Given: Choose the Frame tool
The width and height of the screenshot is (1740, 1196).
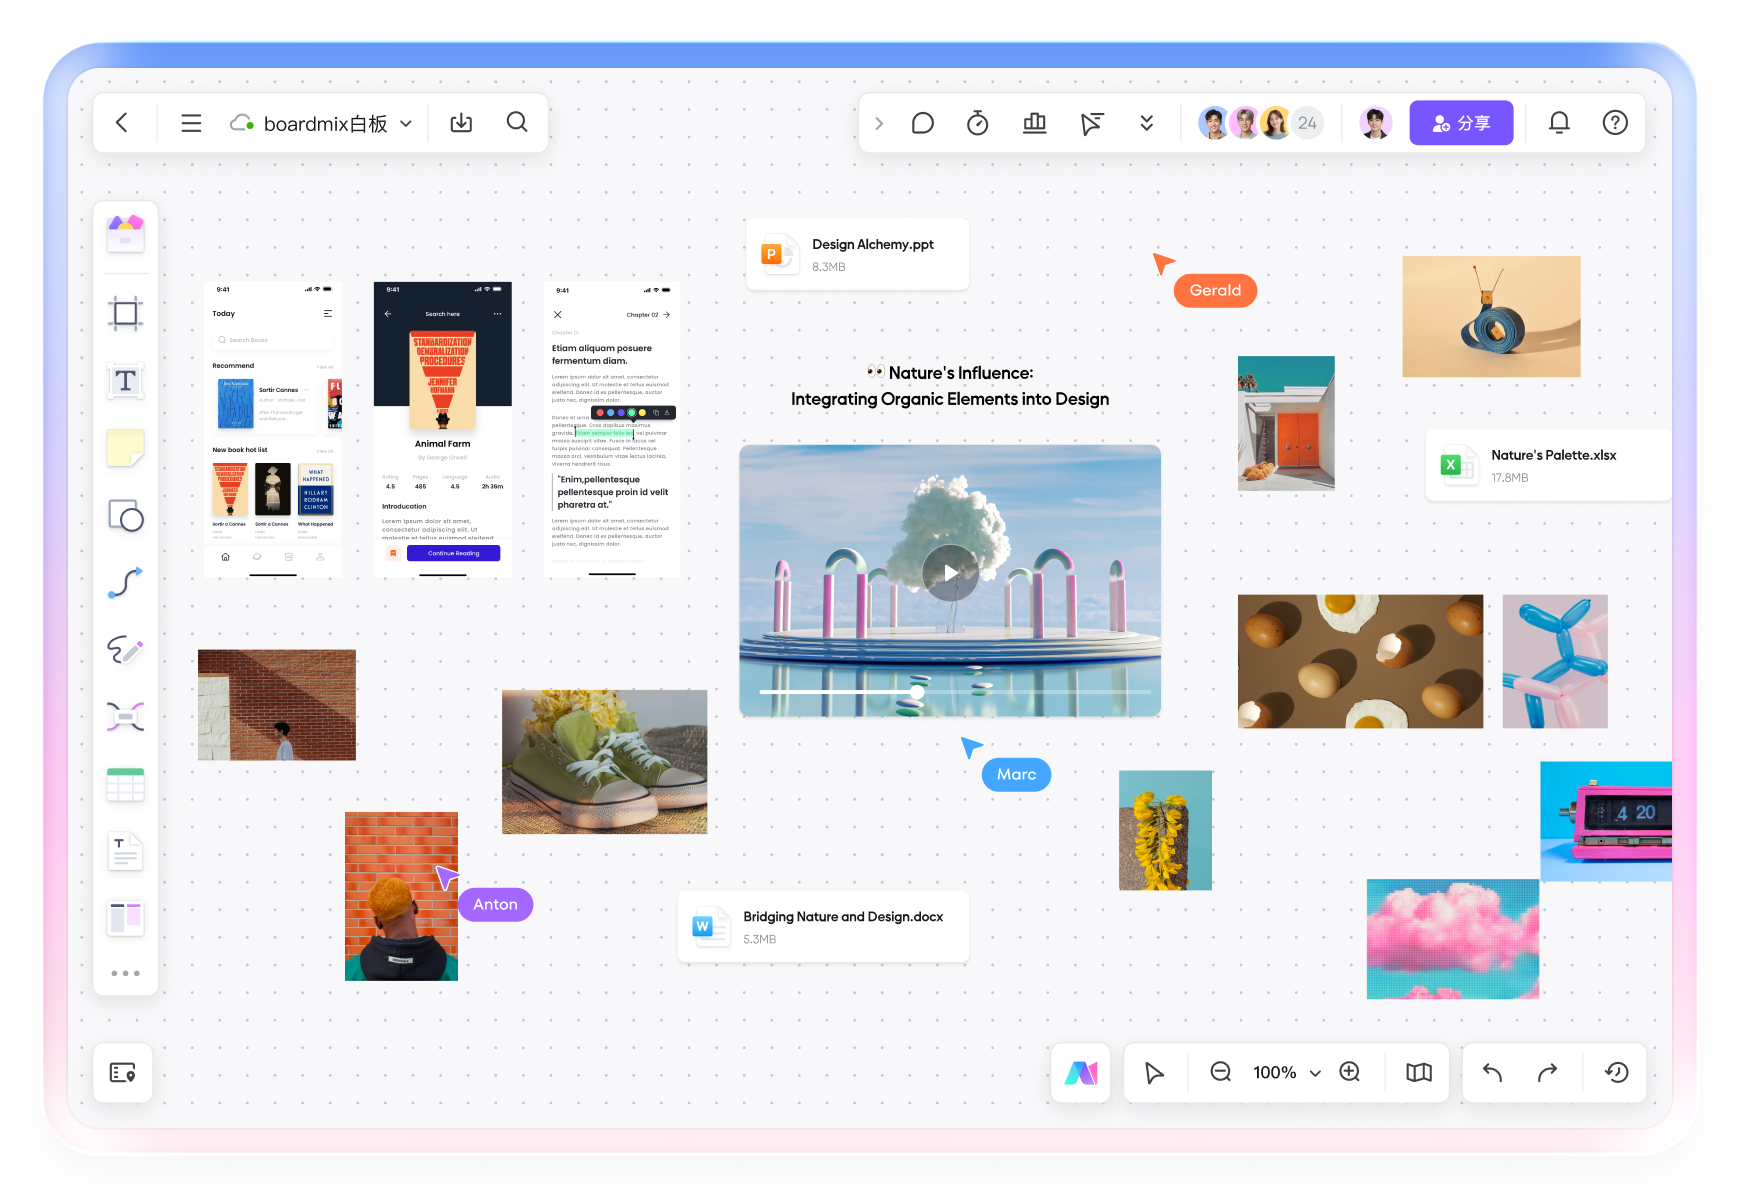Looking at the screenshot, I should [x=125, y=314].
